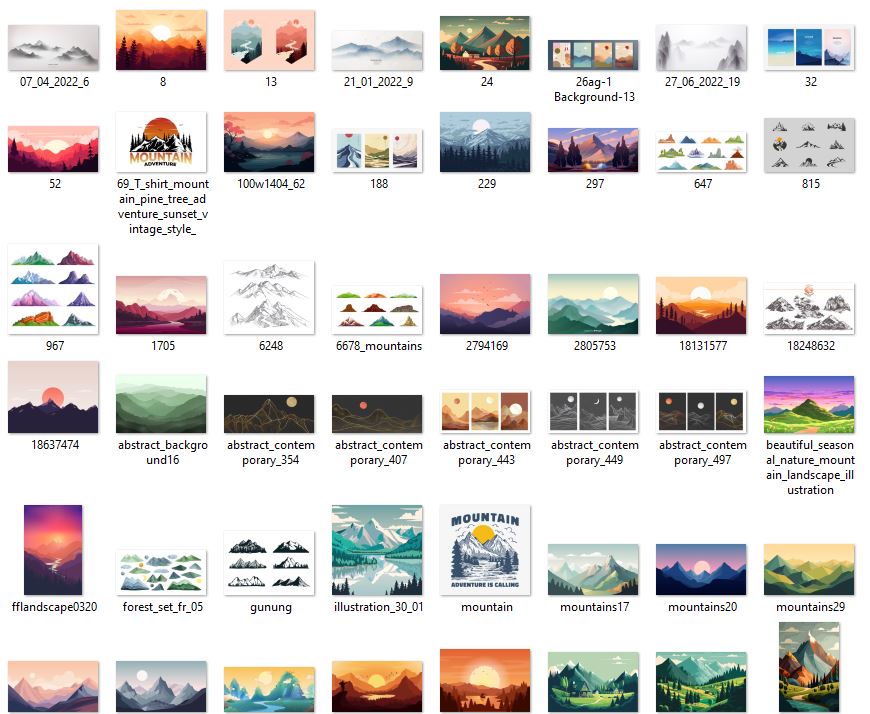This screenshot has width=870, height=714.
Task: Open the beautiful_seasonal_nature_mountain landscape illustration
Action: 809,404
